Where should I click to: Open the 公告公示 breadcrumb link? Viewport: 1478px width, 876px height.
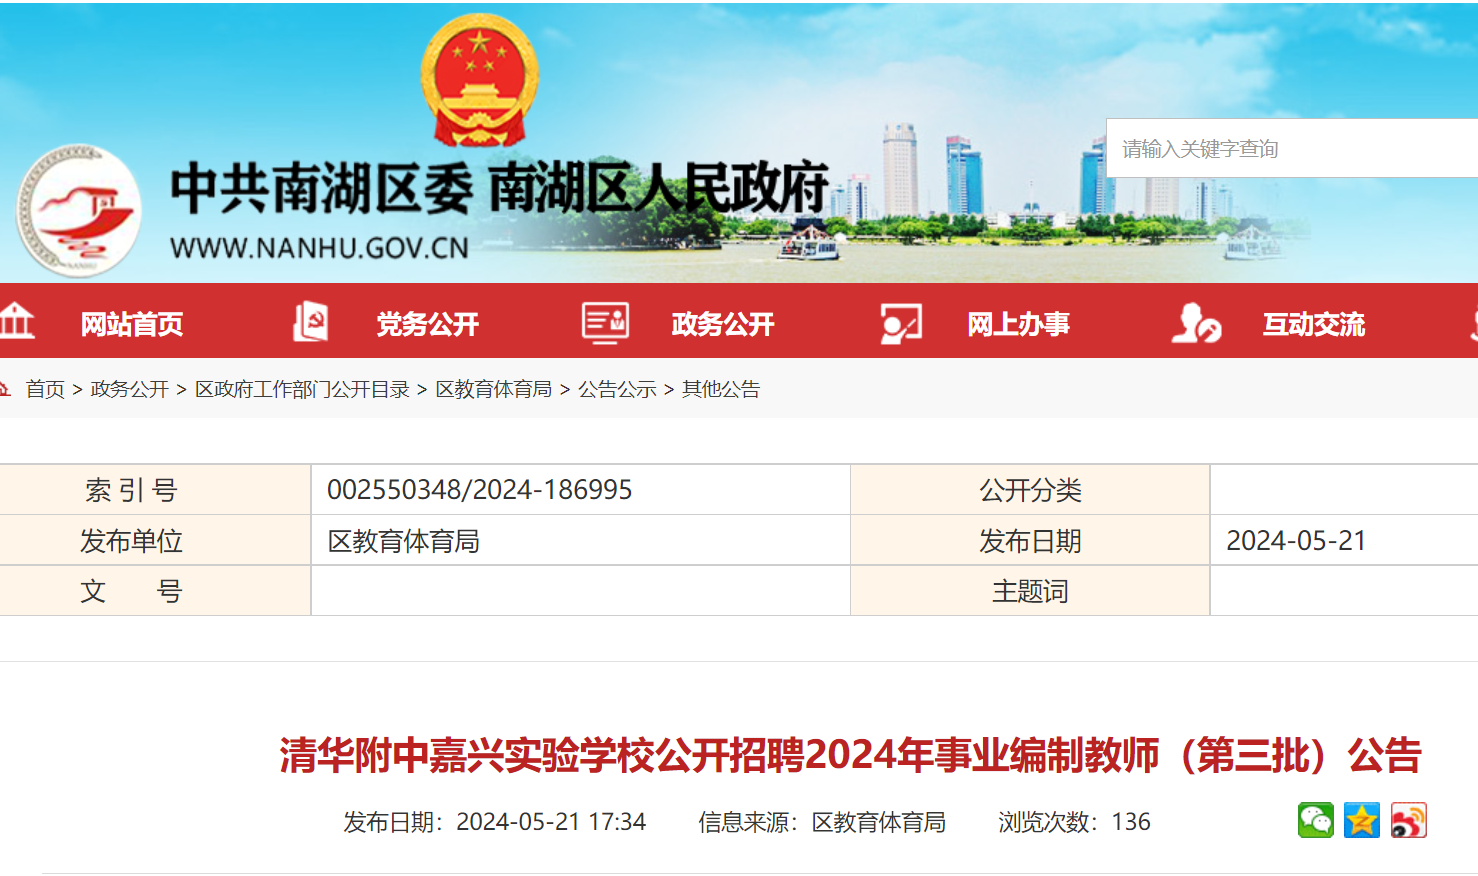click(x=617, y=389)
